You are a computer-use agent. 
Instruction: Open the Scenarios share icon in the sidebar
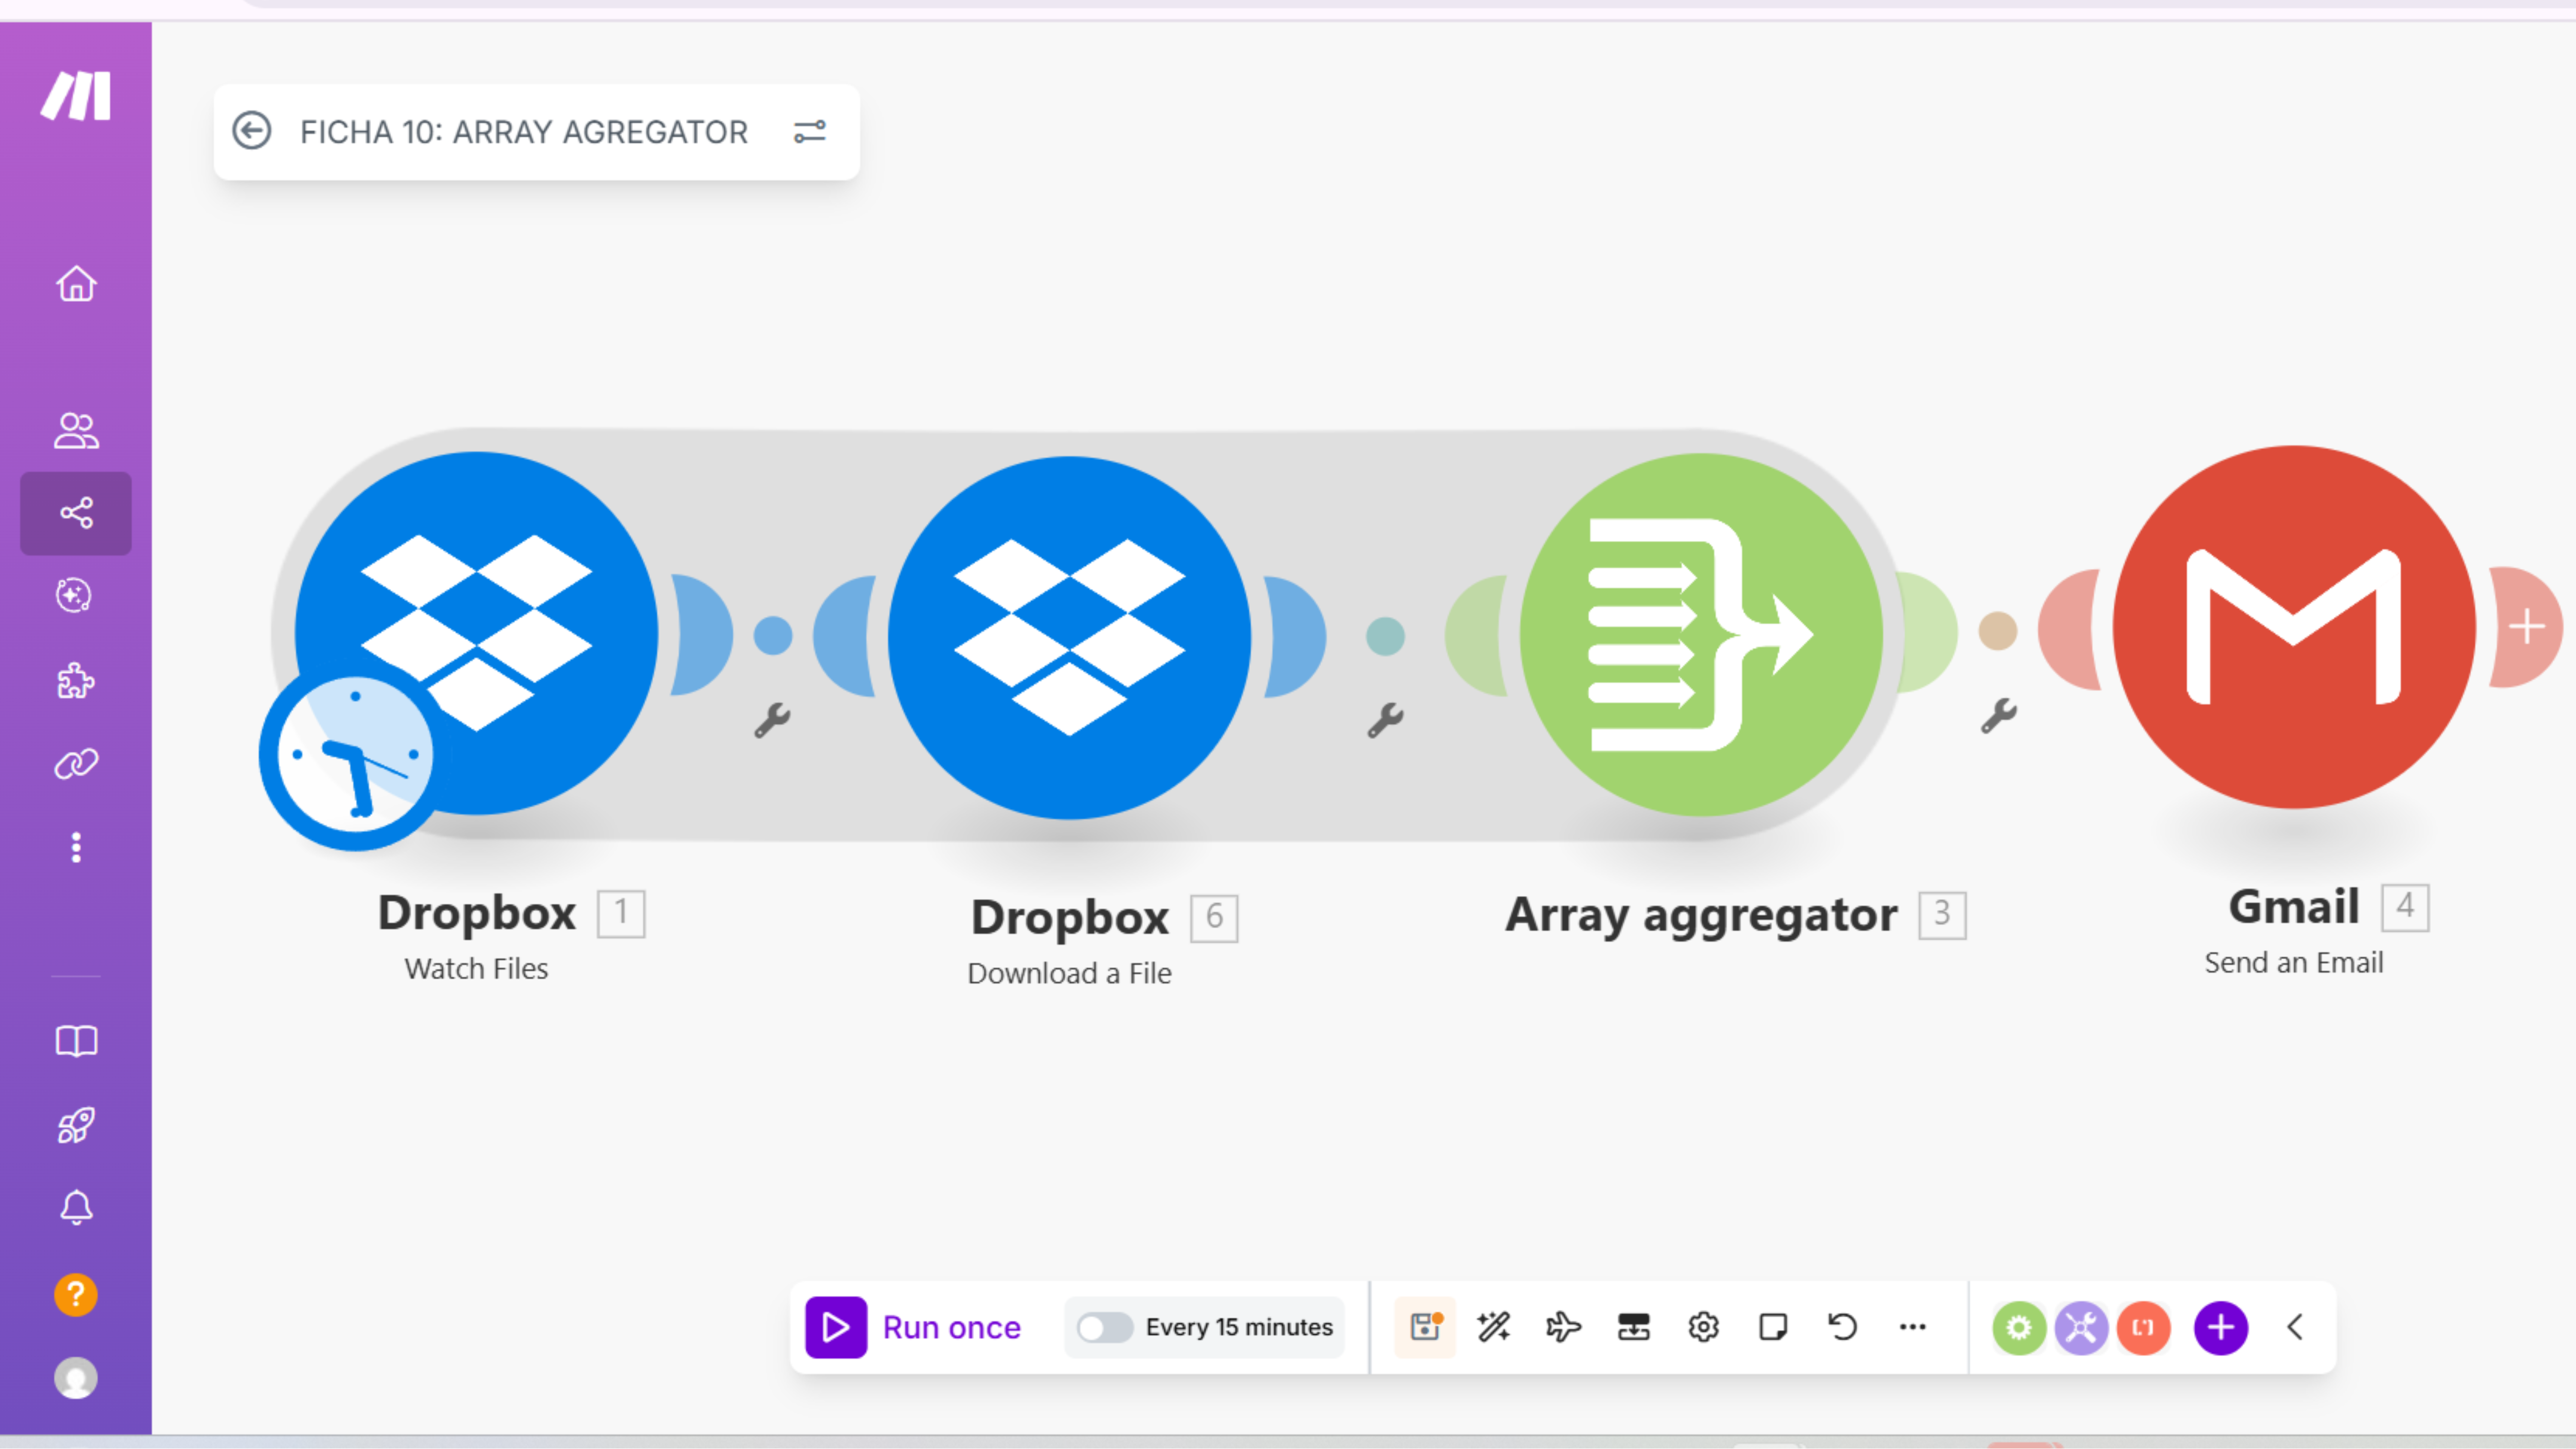(x=76, y=513)
